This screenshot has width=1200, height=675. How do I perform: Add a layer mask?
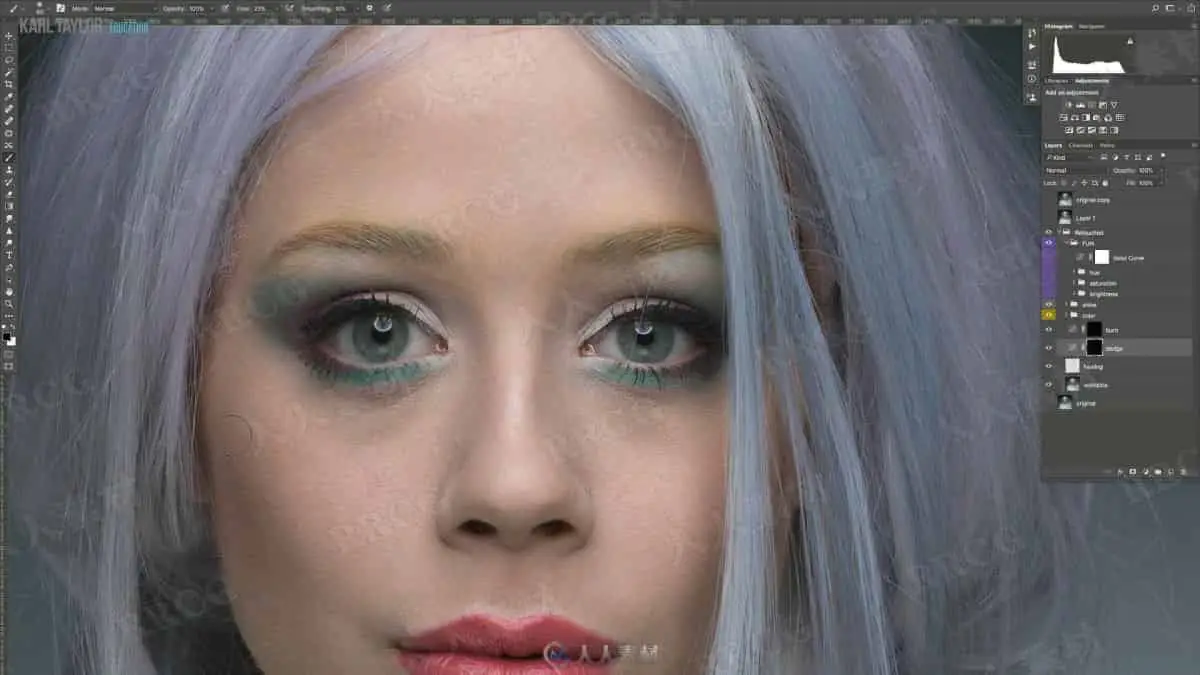(1132, 471)
